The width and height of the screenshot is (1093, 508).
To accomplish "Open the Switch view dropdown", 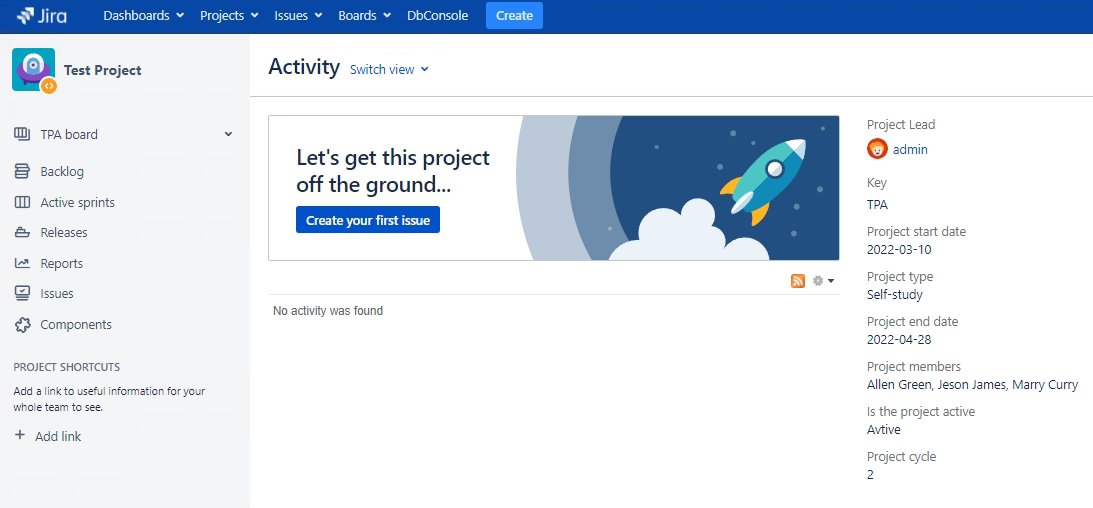I will pos(389,70).
